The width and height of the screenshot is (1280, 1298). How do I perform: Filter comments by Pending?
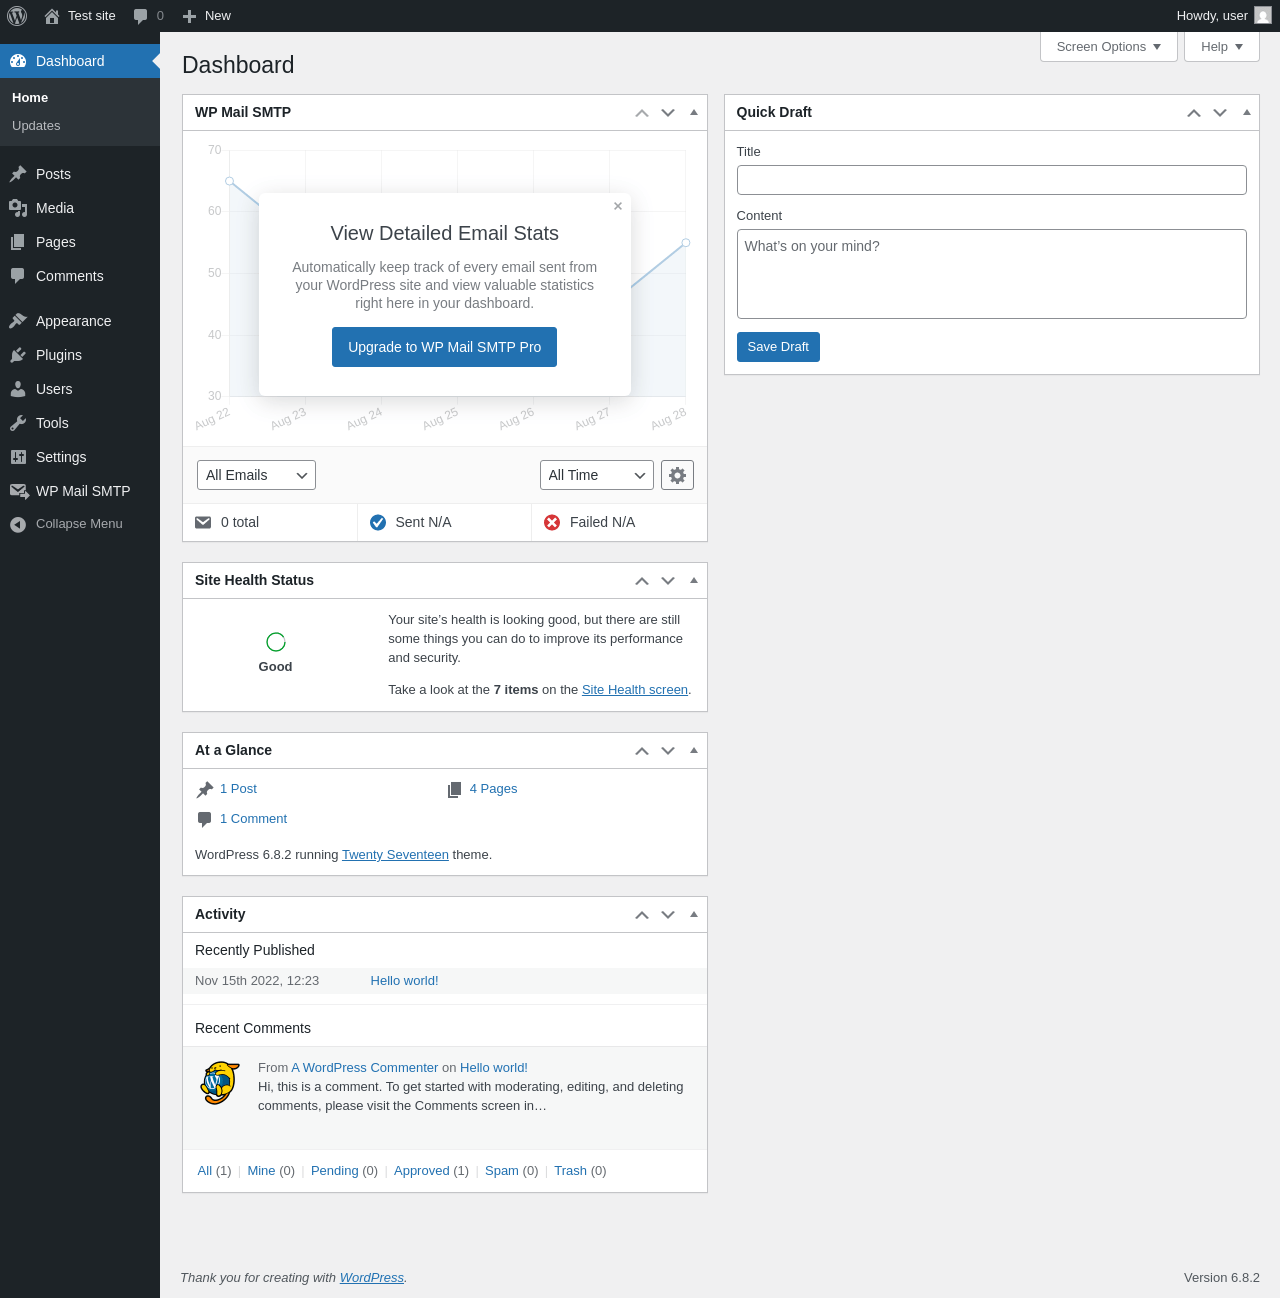[x=335, y=1171]
